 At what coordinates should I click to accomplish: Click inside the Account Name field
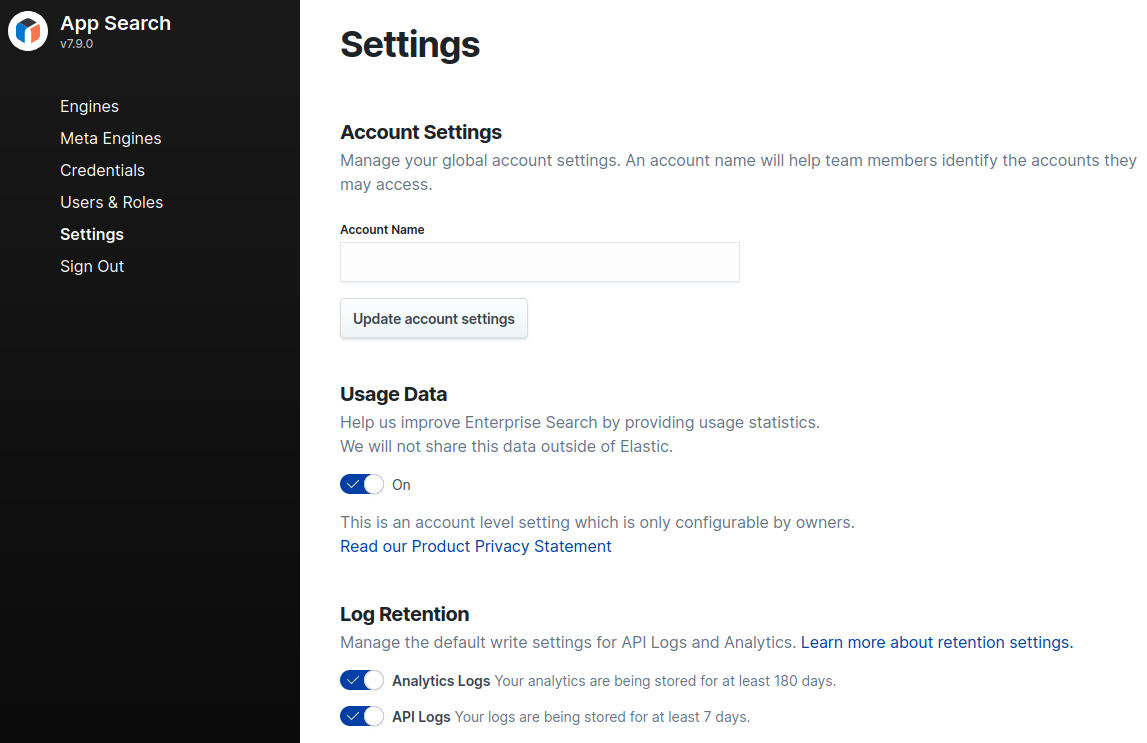tap(539, 262)
